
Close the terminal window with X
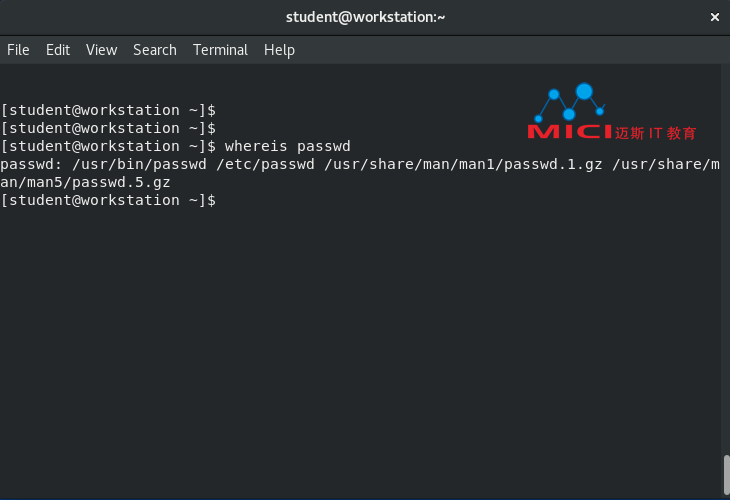click(714, 17)
